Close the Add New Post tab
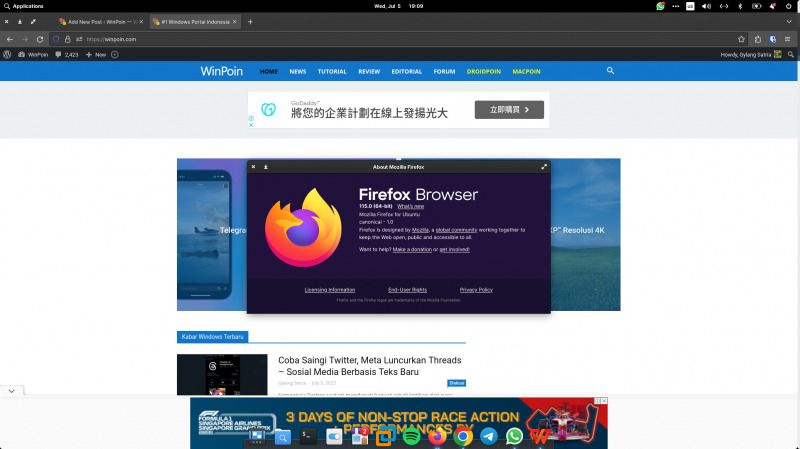This screenshot has width=800, height=449. (141, 22)
